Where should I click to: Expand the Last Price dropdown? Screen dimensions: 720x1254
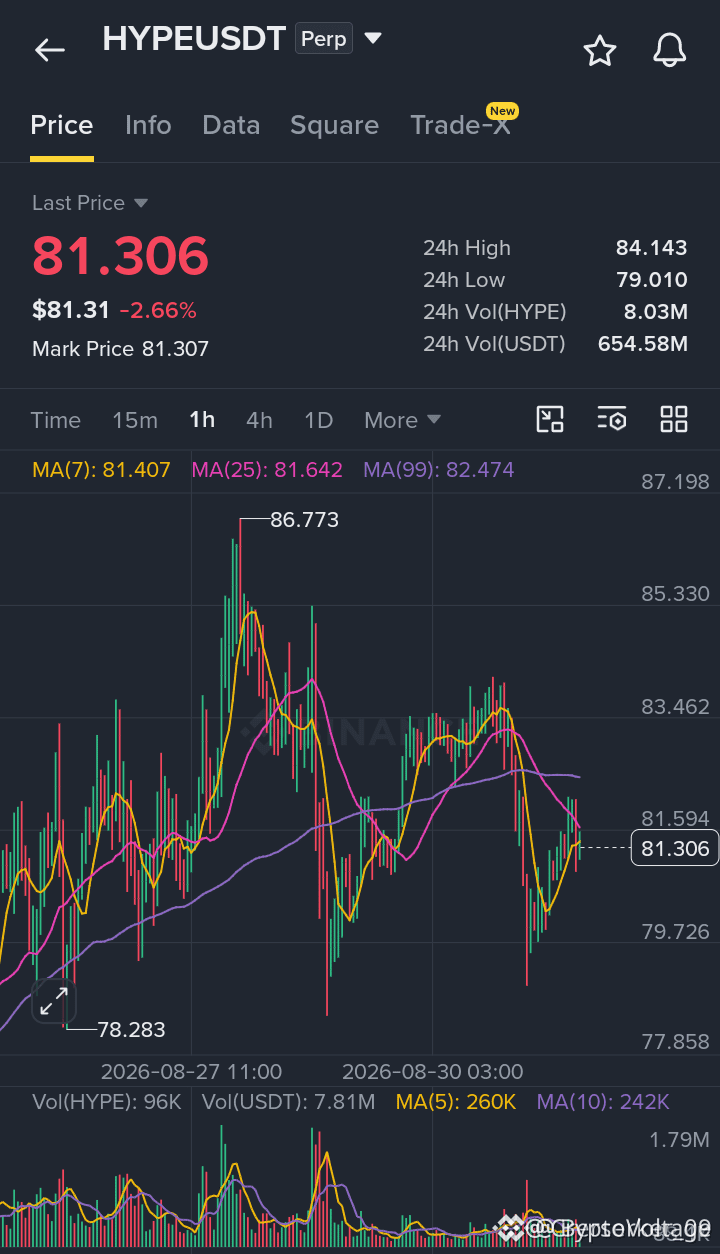click(x=90, y=203)
